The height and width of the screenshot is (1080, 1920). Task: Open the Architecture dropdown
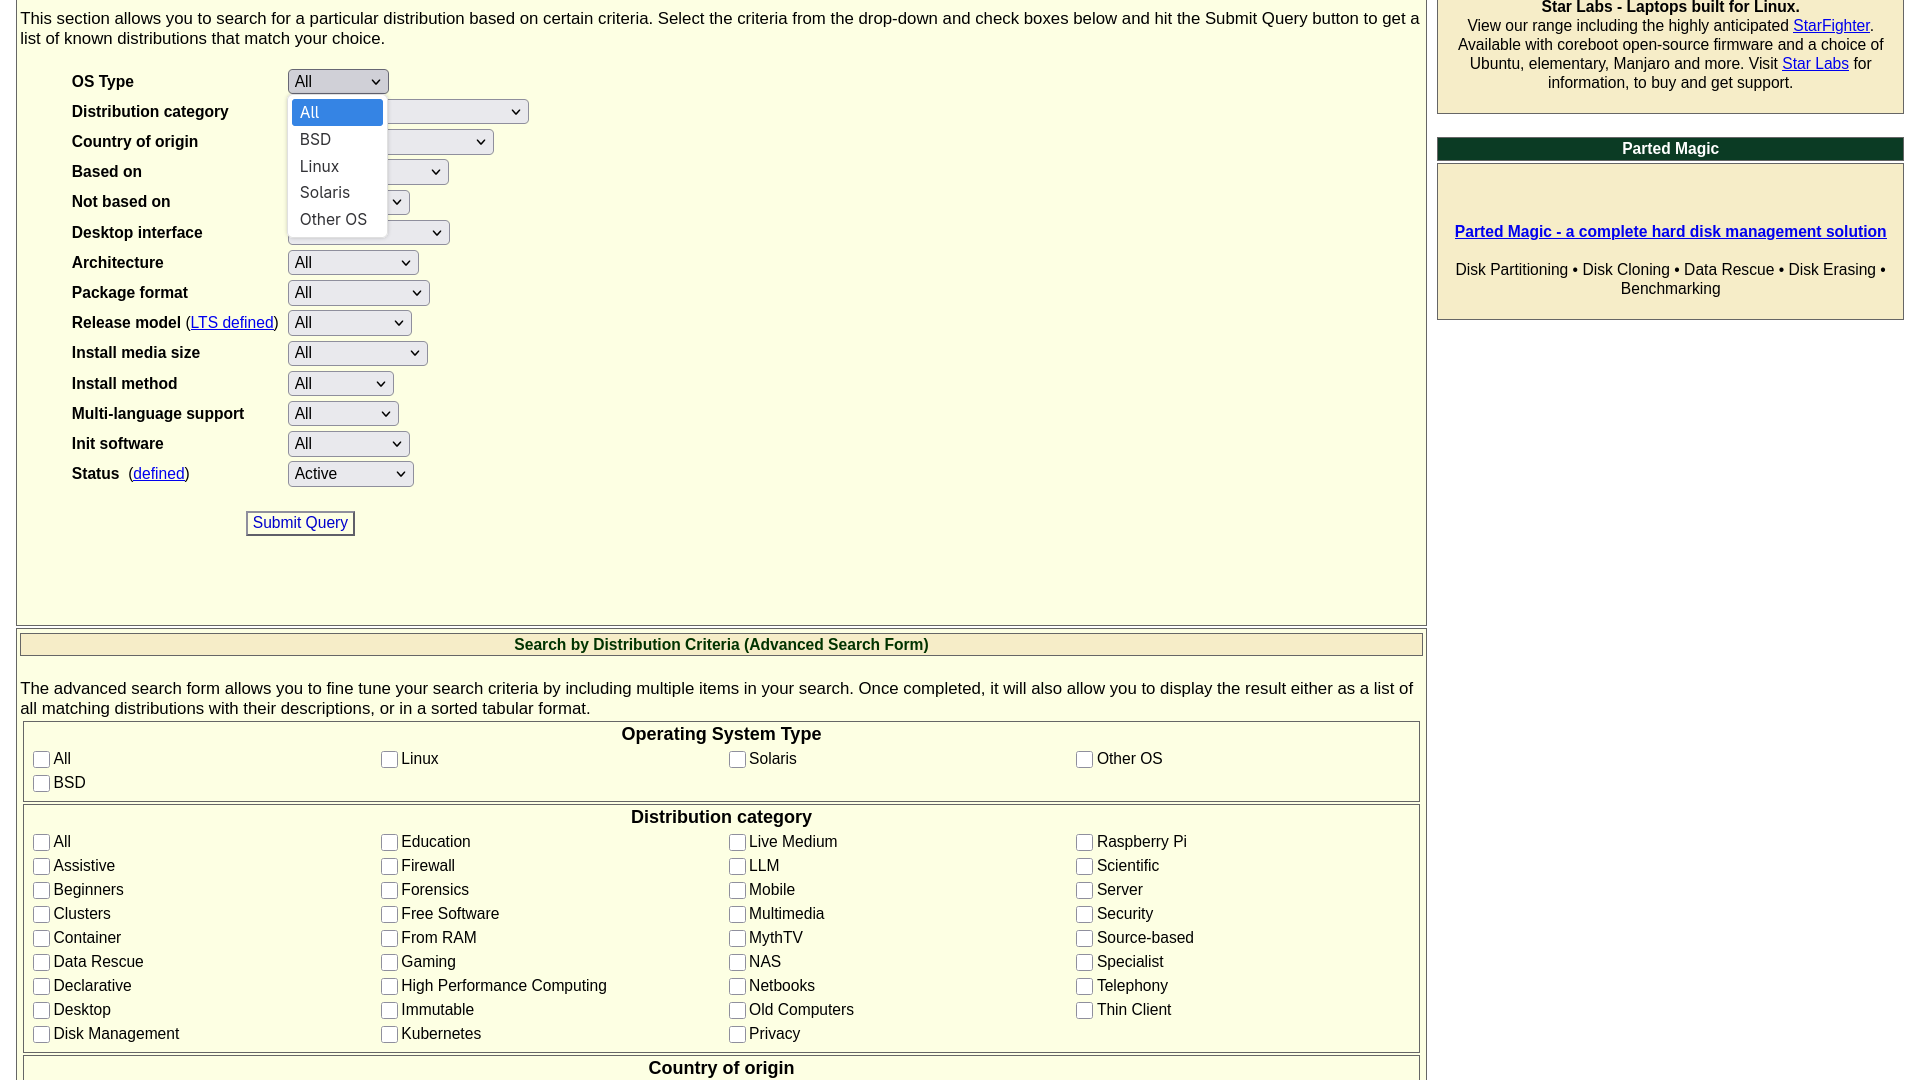352,262
